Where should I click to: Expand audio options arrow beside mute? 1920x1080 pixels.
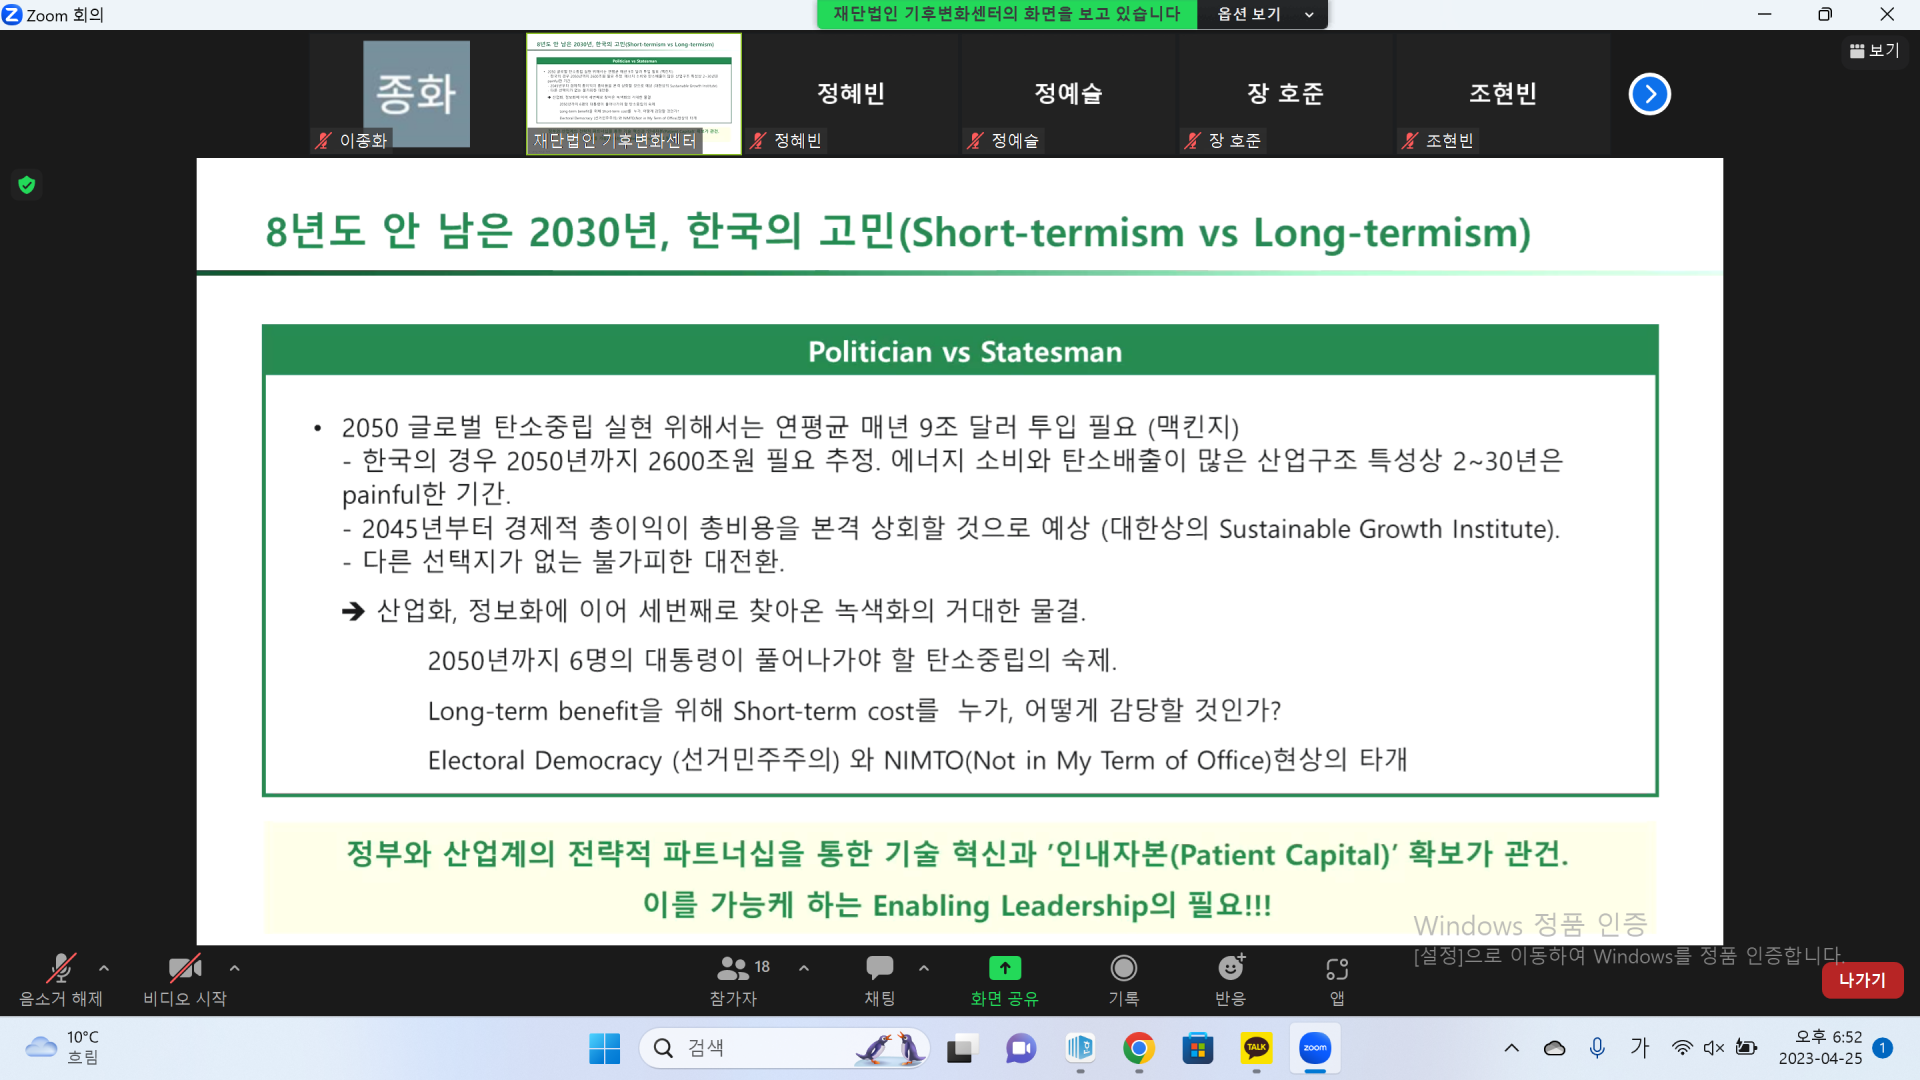[104, 968]
